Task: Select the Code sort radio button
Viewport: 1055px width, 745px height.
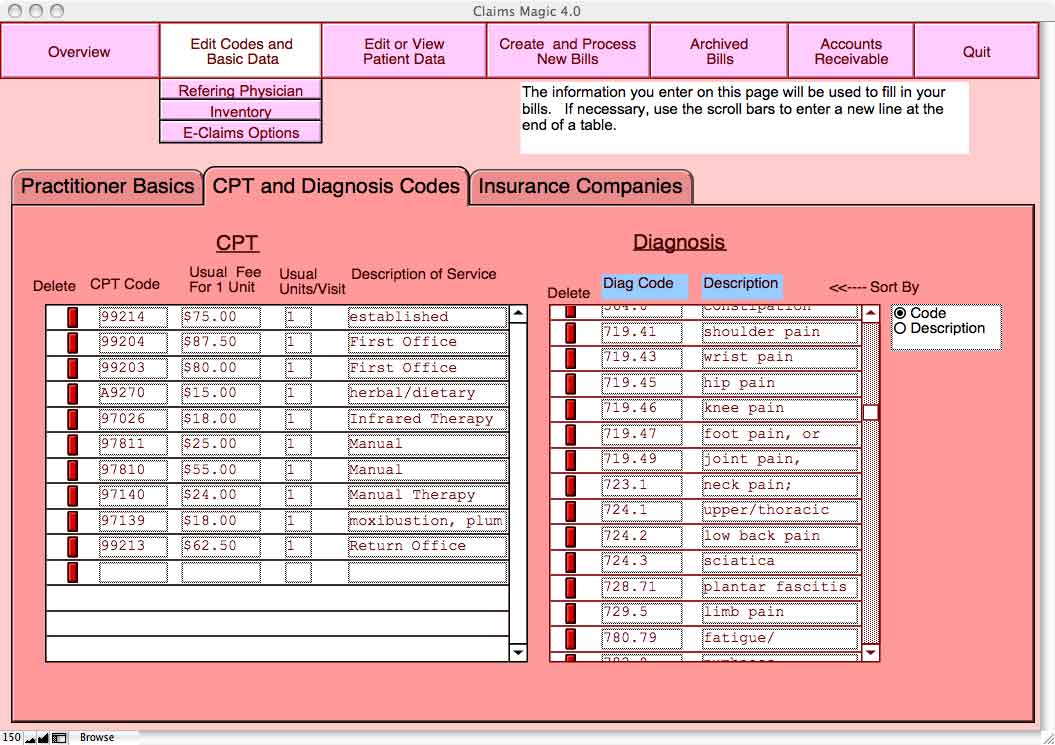Action: pyautogui.click(x=900, y=314)
